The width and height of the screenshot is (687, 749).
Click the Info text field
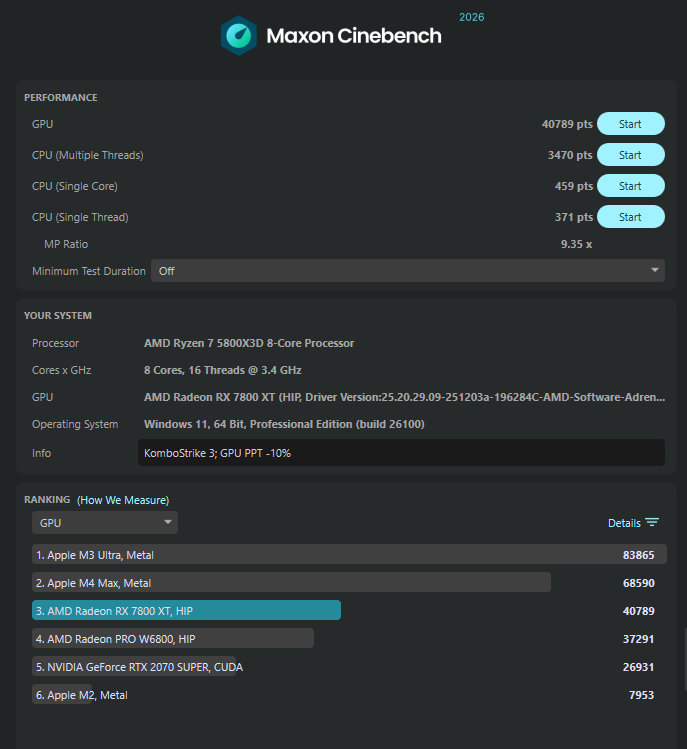click(x=401, y=453)
